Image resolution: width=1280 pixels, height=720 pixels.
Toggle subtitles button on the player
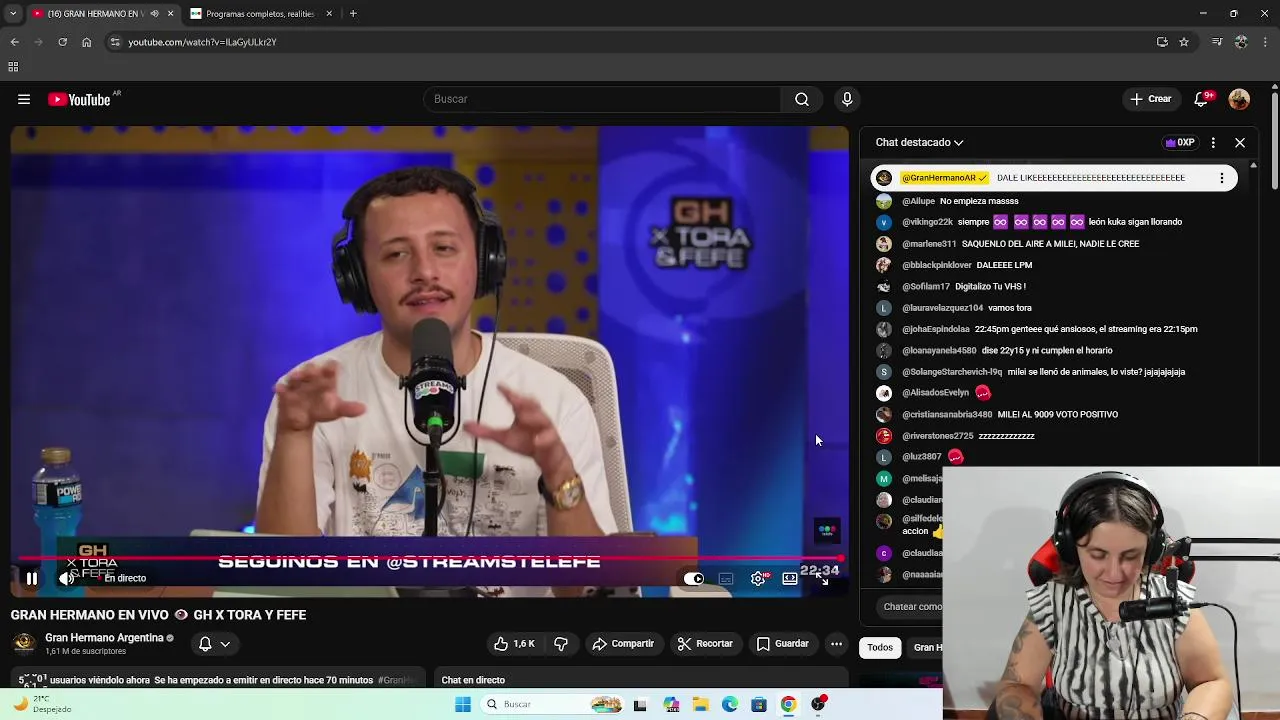tap(726, 578)
